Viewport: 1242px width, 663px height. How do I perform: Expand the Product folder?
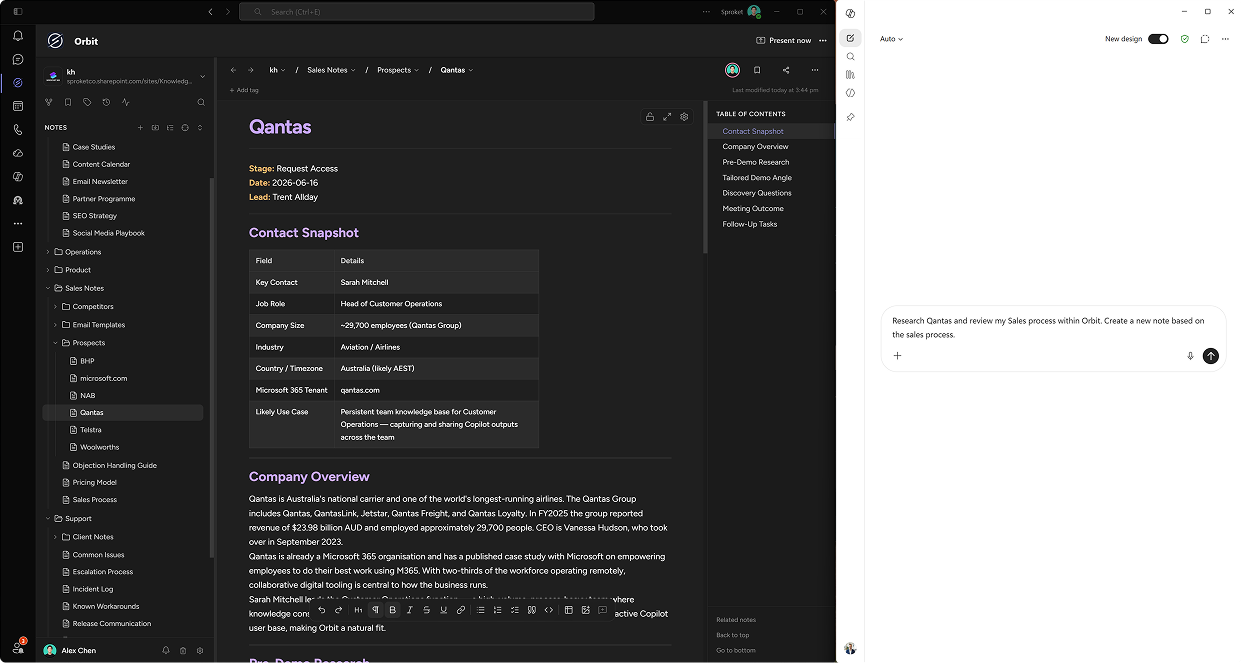(48, 270)
